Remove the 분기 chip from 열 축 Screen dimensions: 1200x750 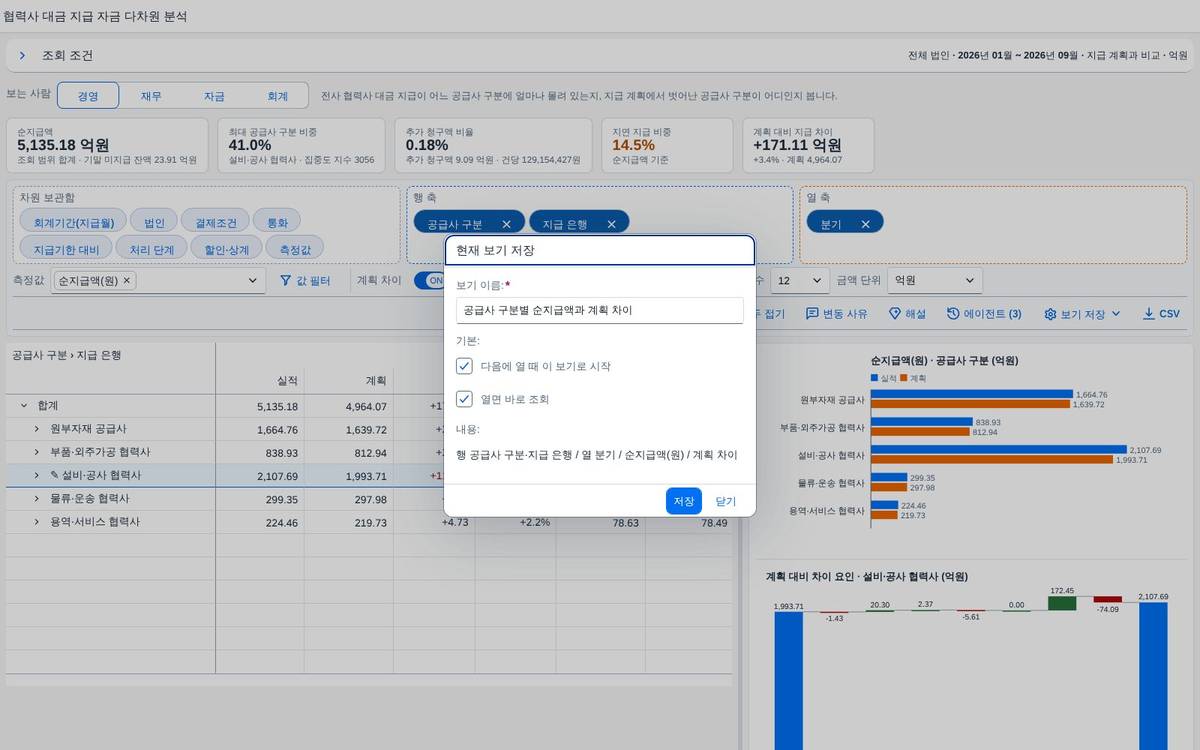[865, 224]
